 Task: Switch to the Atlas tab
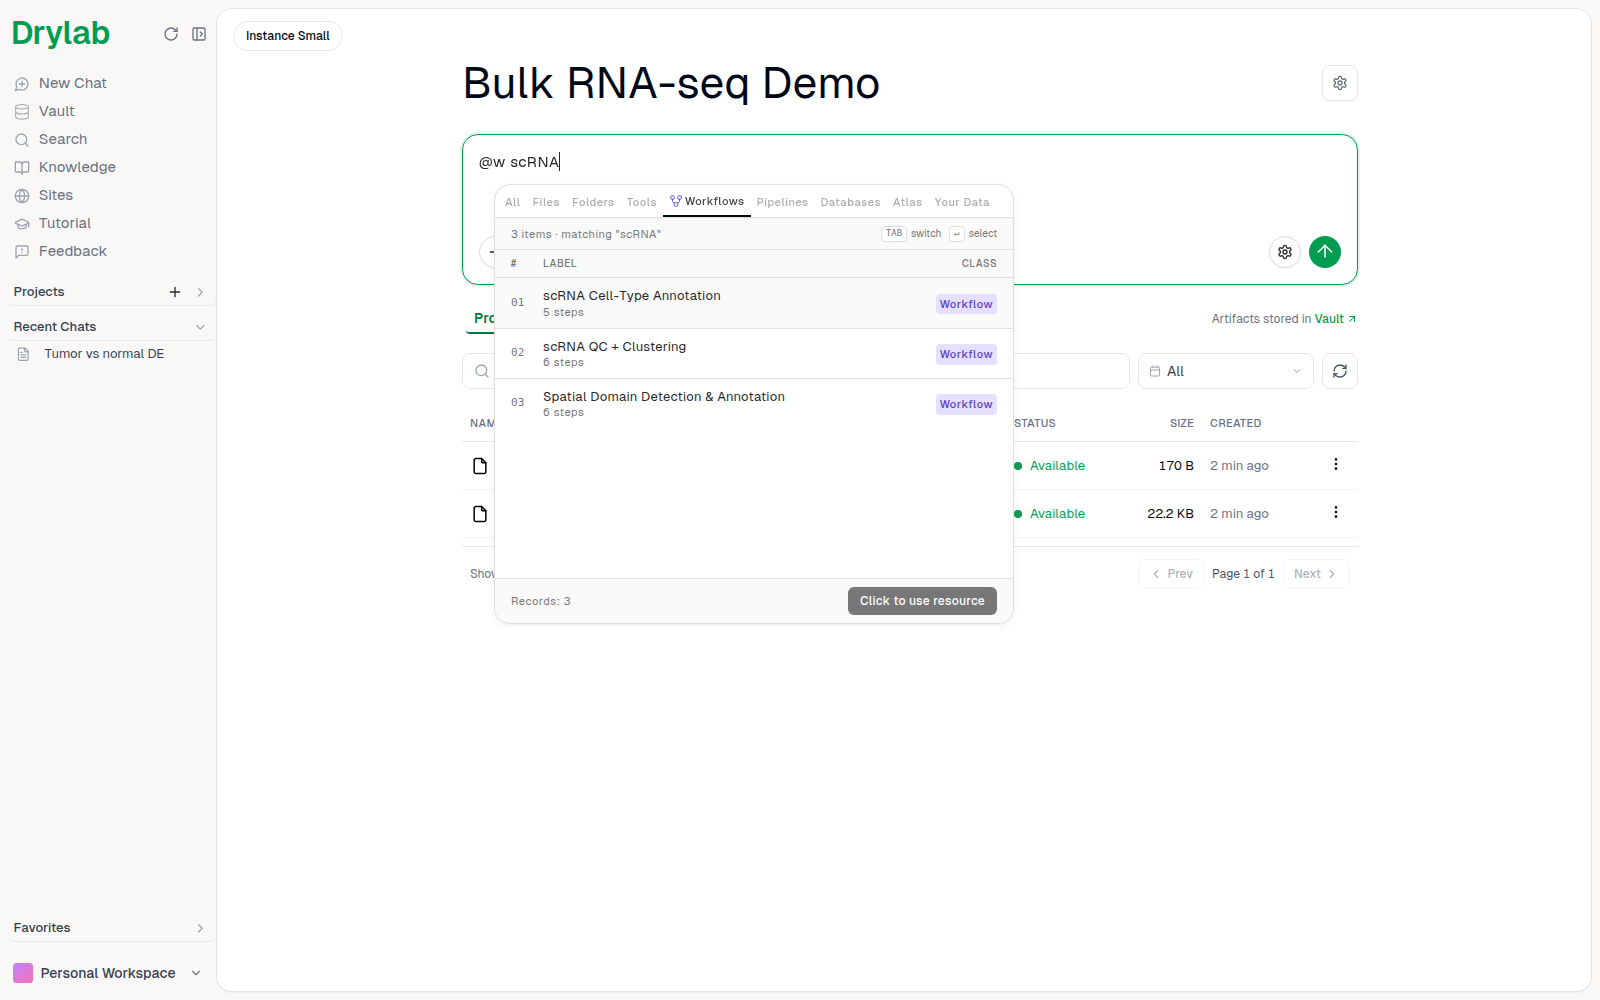click(907, 202)
